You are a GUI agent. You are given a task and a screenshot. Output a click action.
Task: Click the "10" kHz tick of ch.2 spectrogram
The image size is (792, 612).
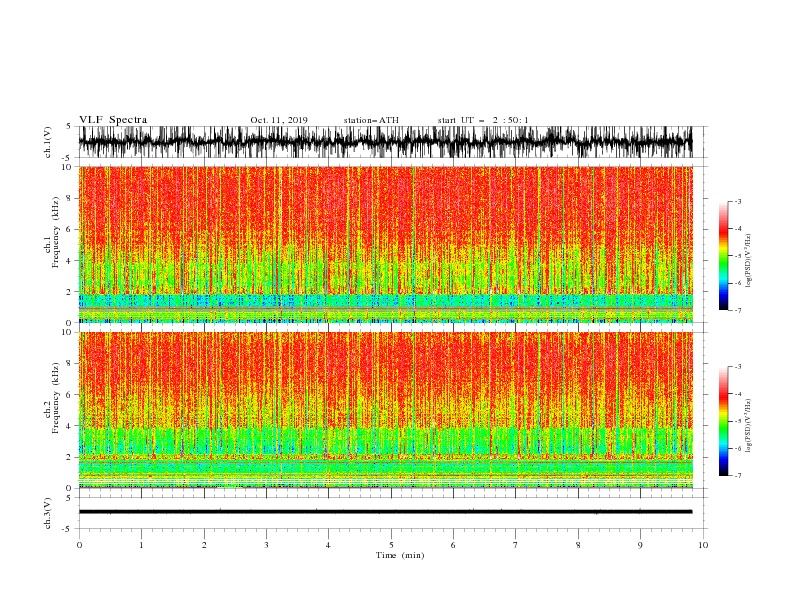68,332
